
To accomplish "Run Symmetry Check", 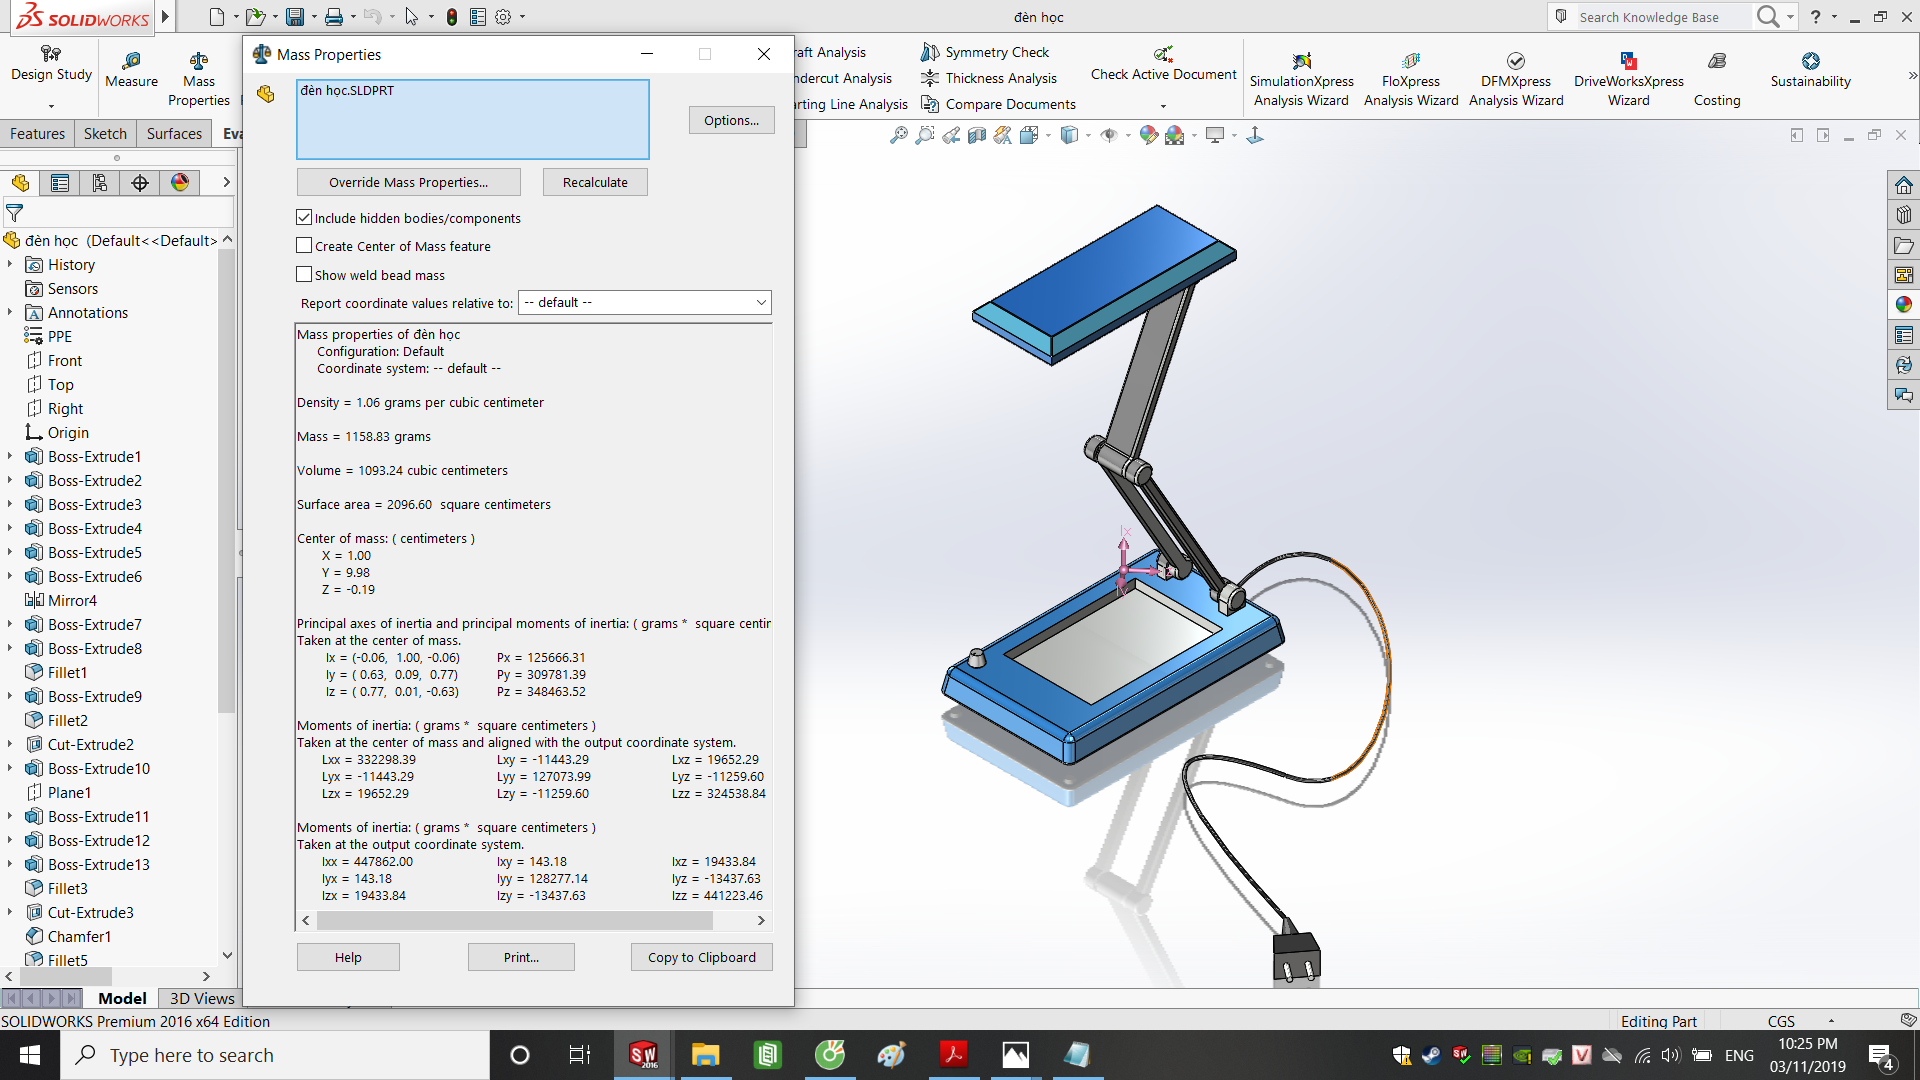I will click(985, 52).
